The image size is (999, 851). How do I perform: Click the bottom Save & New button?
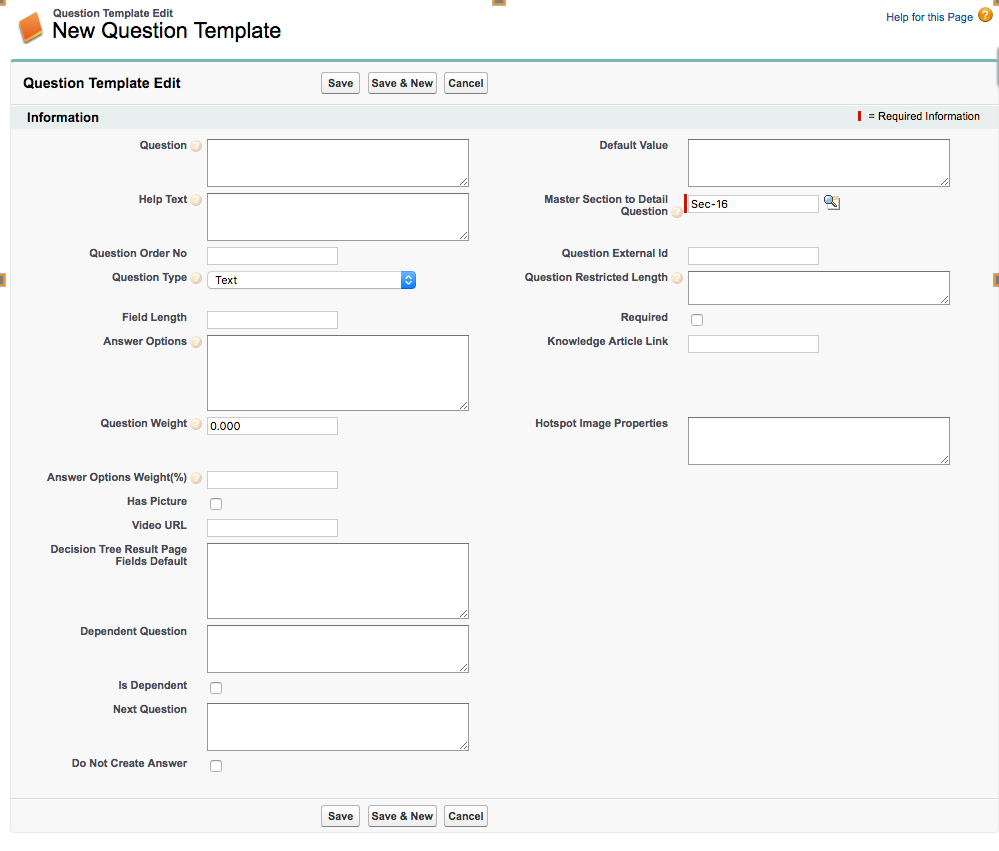[402, 816]
